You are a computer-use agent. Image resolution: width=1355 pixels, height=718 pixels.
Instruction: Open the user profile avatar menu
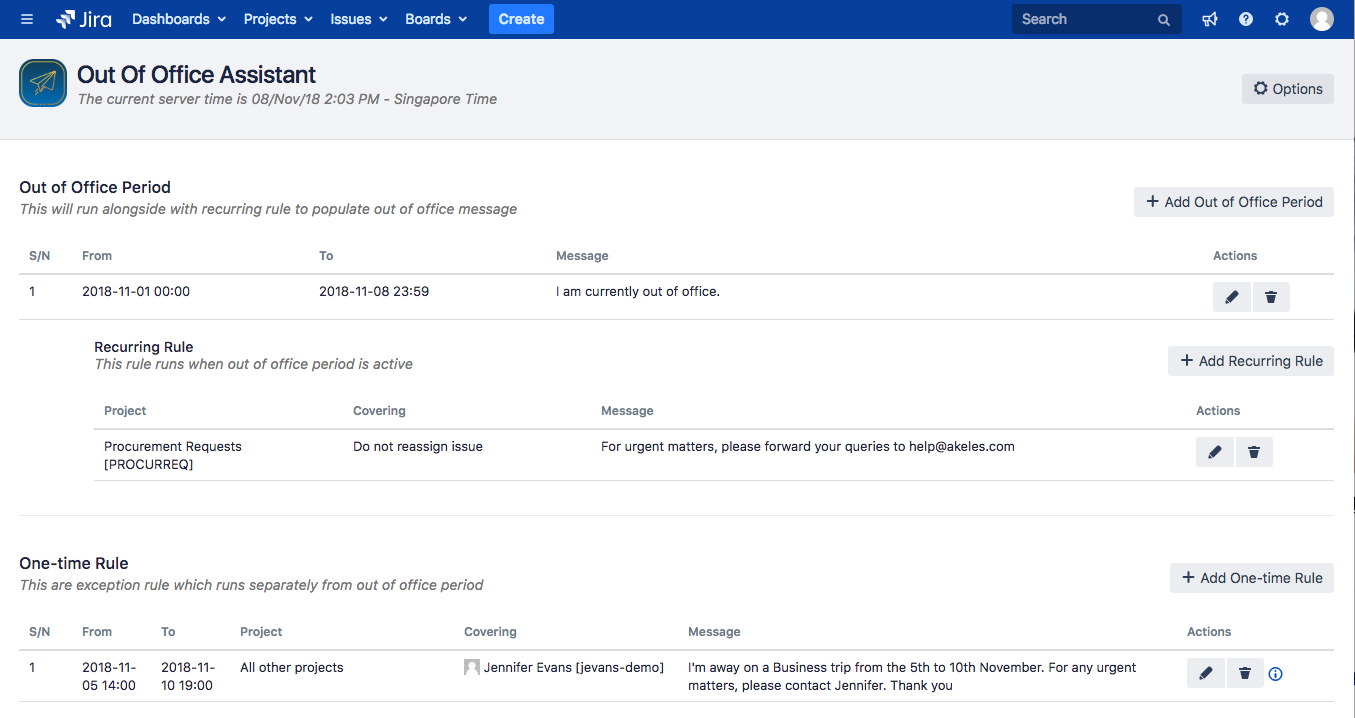pos(1322,19)
